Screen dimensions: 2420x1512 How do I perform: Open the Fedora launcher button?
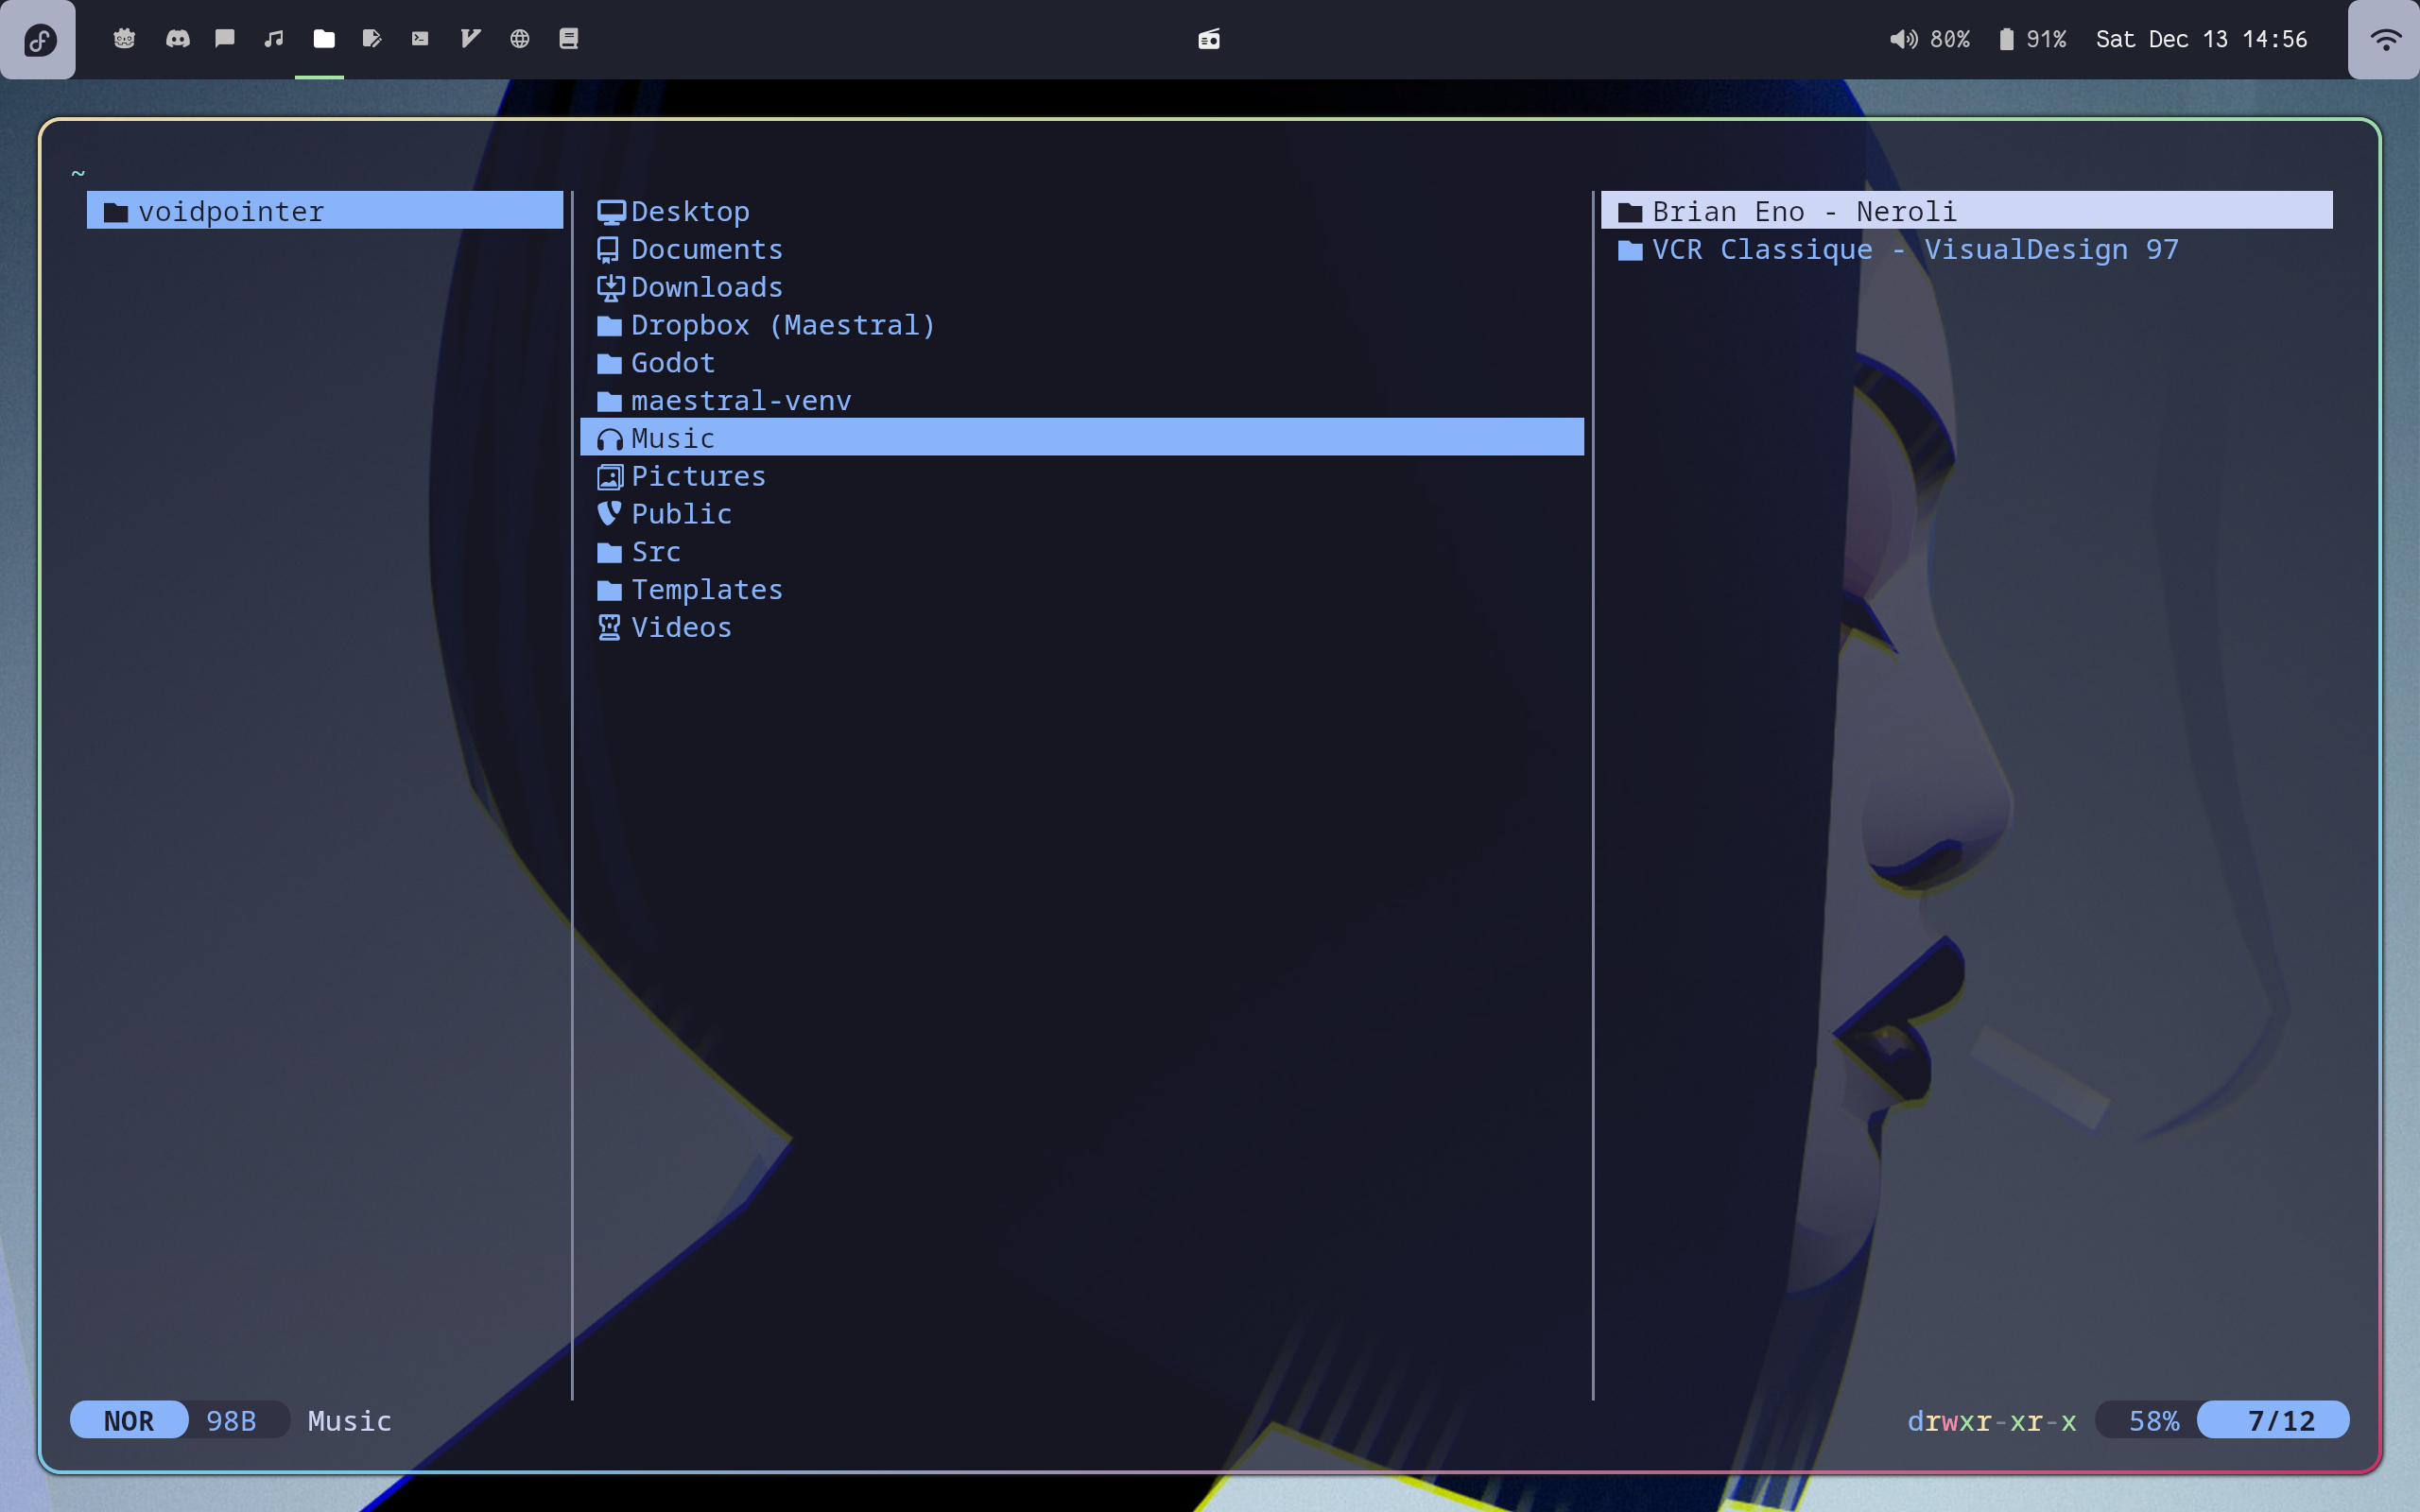coord(39,40)
